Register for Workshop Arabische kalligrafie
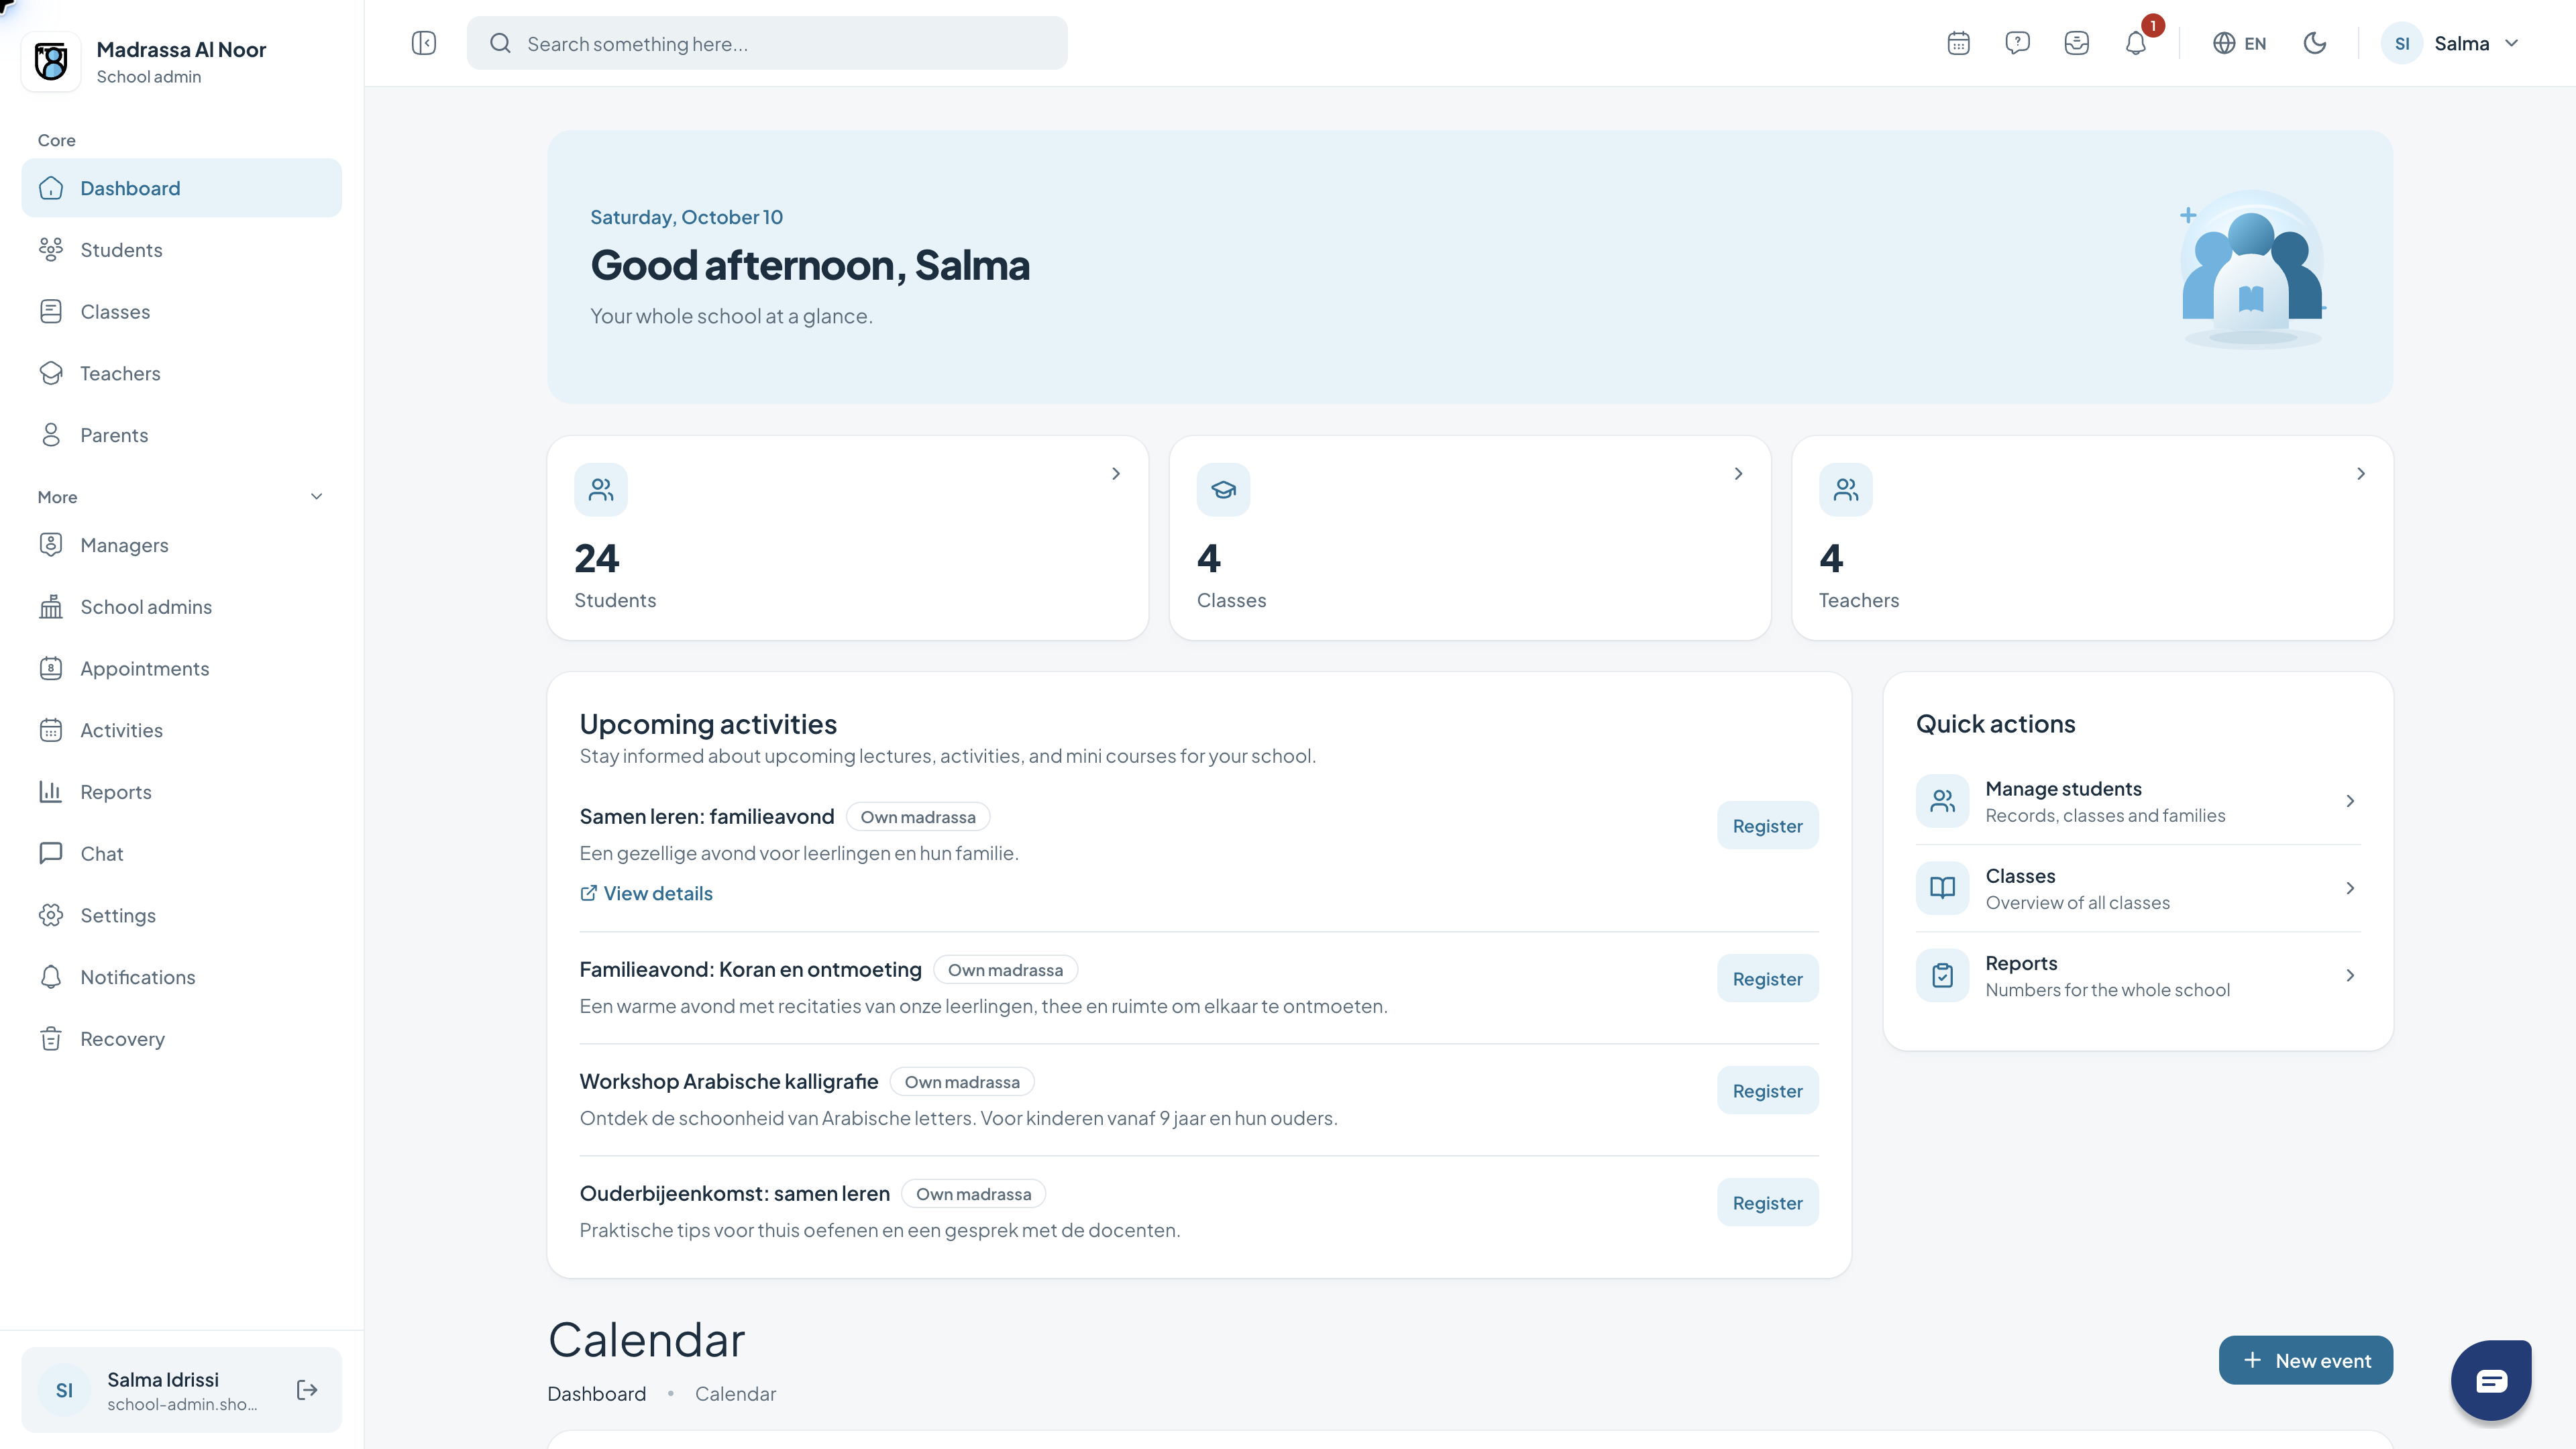 click(1767, 1091)
